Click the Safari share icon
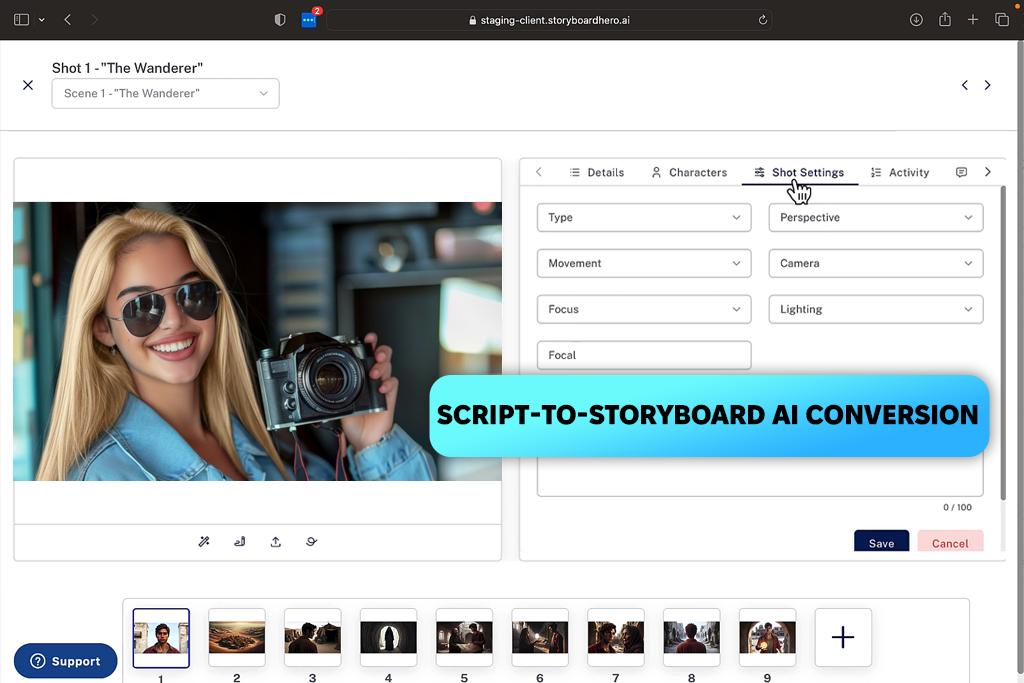 point(945,20)
